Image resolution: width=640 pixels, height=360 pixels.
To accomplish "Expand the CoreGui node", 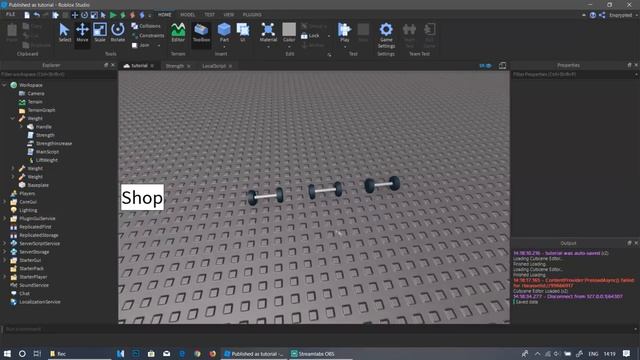I will 4,202.
